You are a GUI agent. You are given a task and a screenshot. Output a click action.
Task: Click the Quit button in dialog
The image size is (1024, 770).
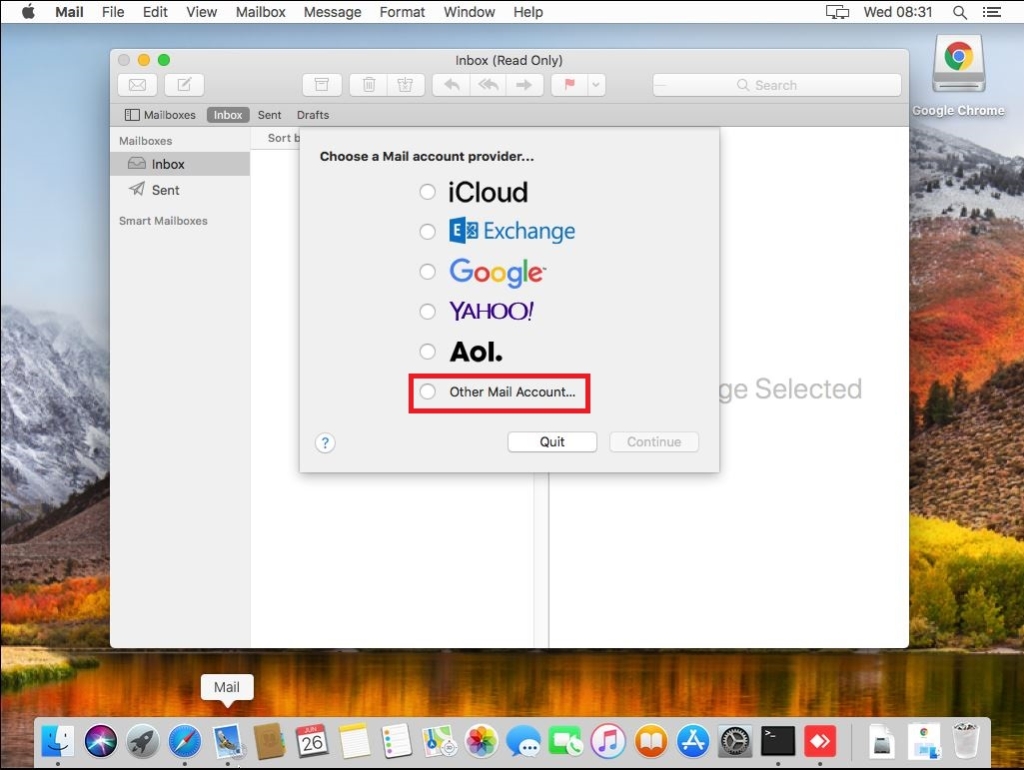click(552, 442)
